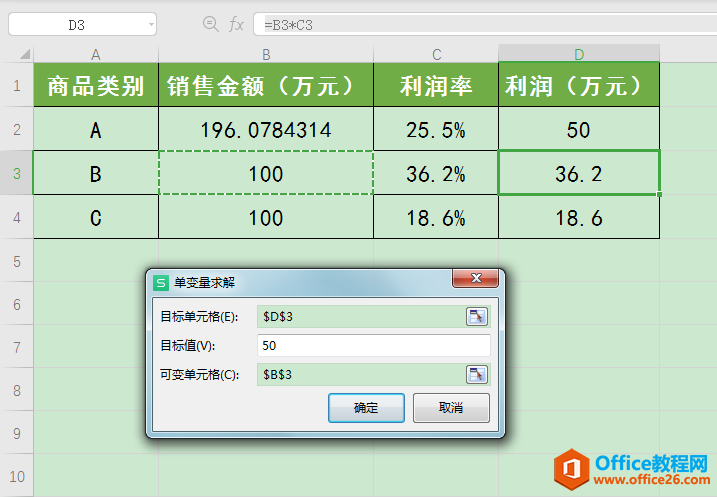Image resolution: width=717 pixels, height=497 pixels.
Task: Click the fx insert function icon
Action: click(x=237, y=24)
